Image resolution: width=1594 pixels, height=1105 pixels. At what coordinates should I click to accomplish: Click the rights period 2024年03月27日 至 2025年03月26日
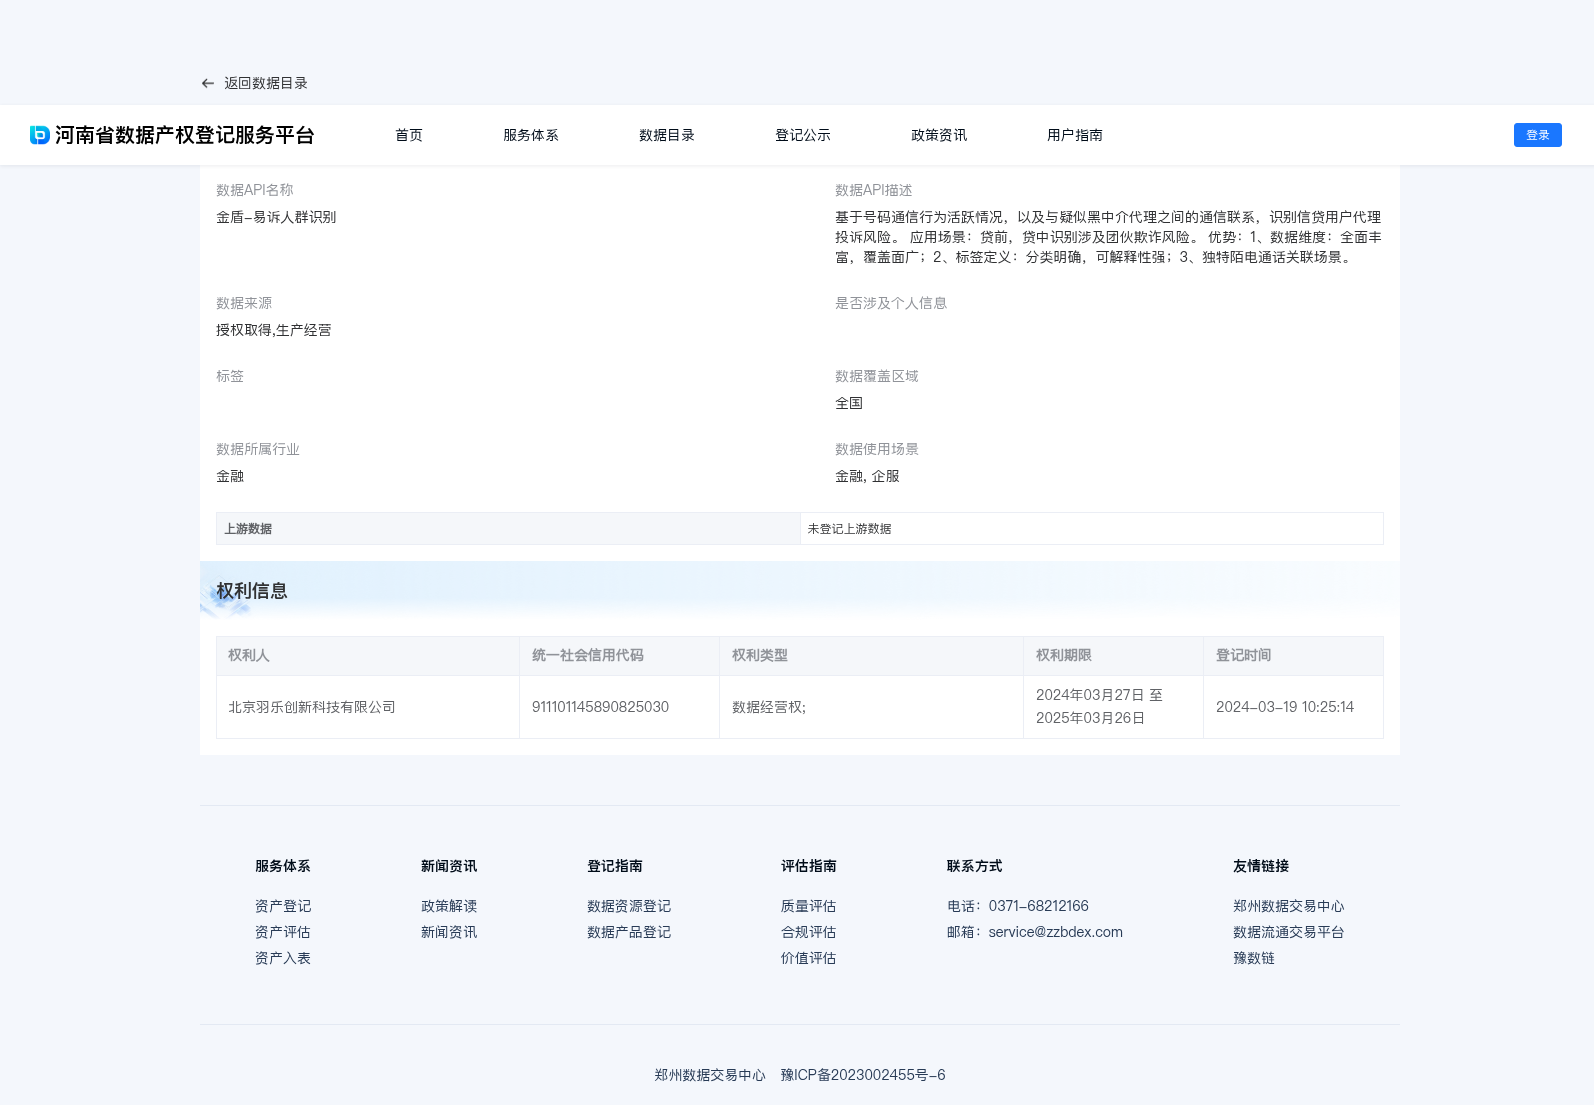pos(1099,707)
